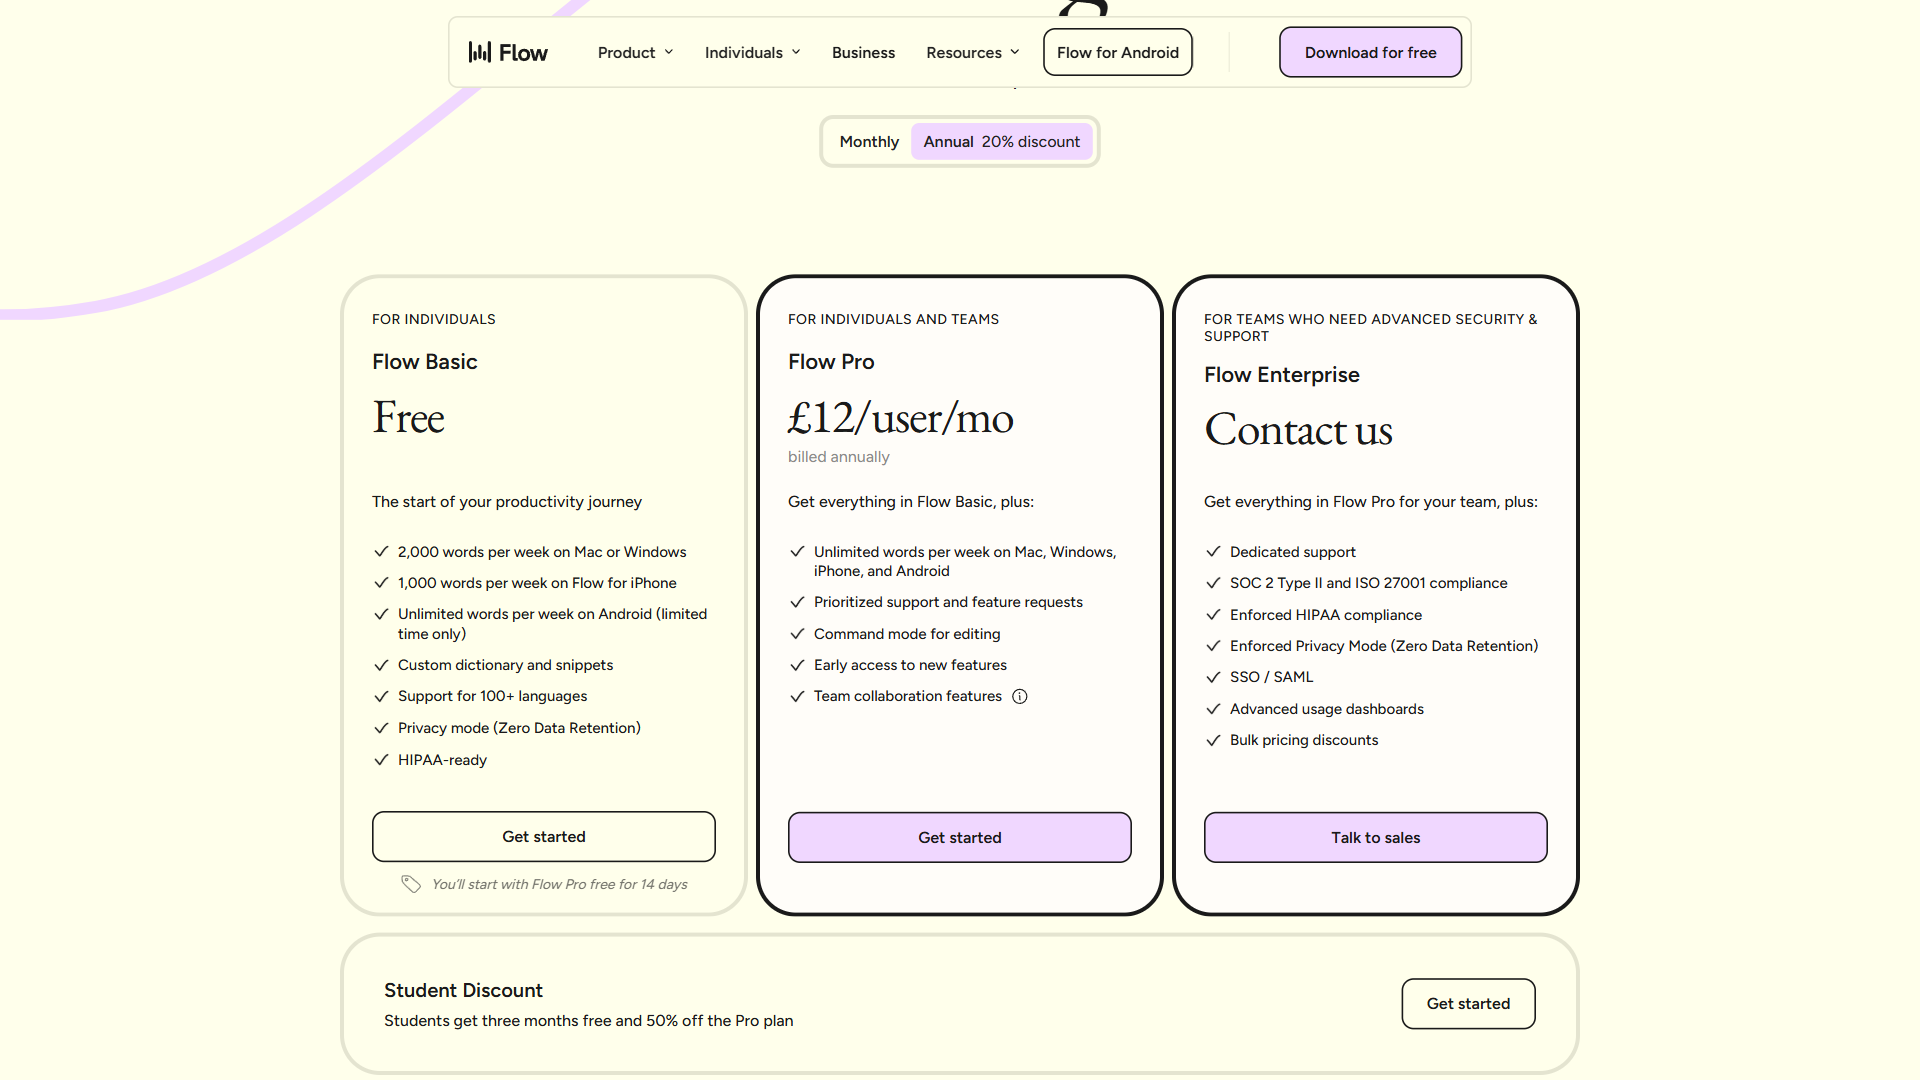
Task: Open the Product navigation menu
Action: (x=635, y=52)
